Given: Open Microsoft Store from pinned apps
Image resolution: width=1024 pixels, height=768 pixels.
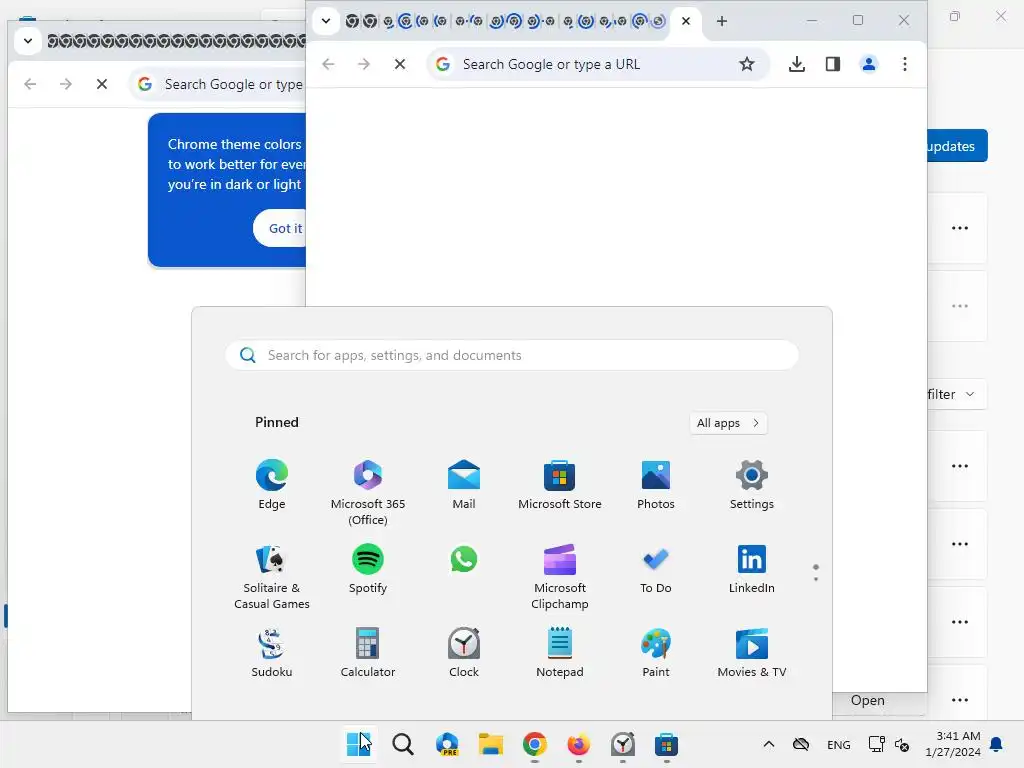Looking at the screenshot, I should tap(560, 485).
